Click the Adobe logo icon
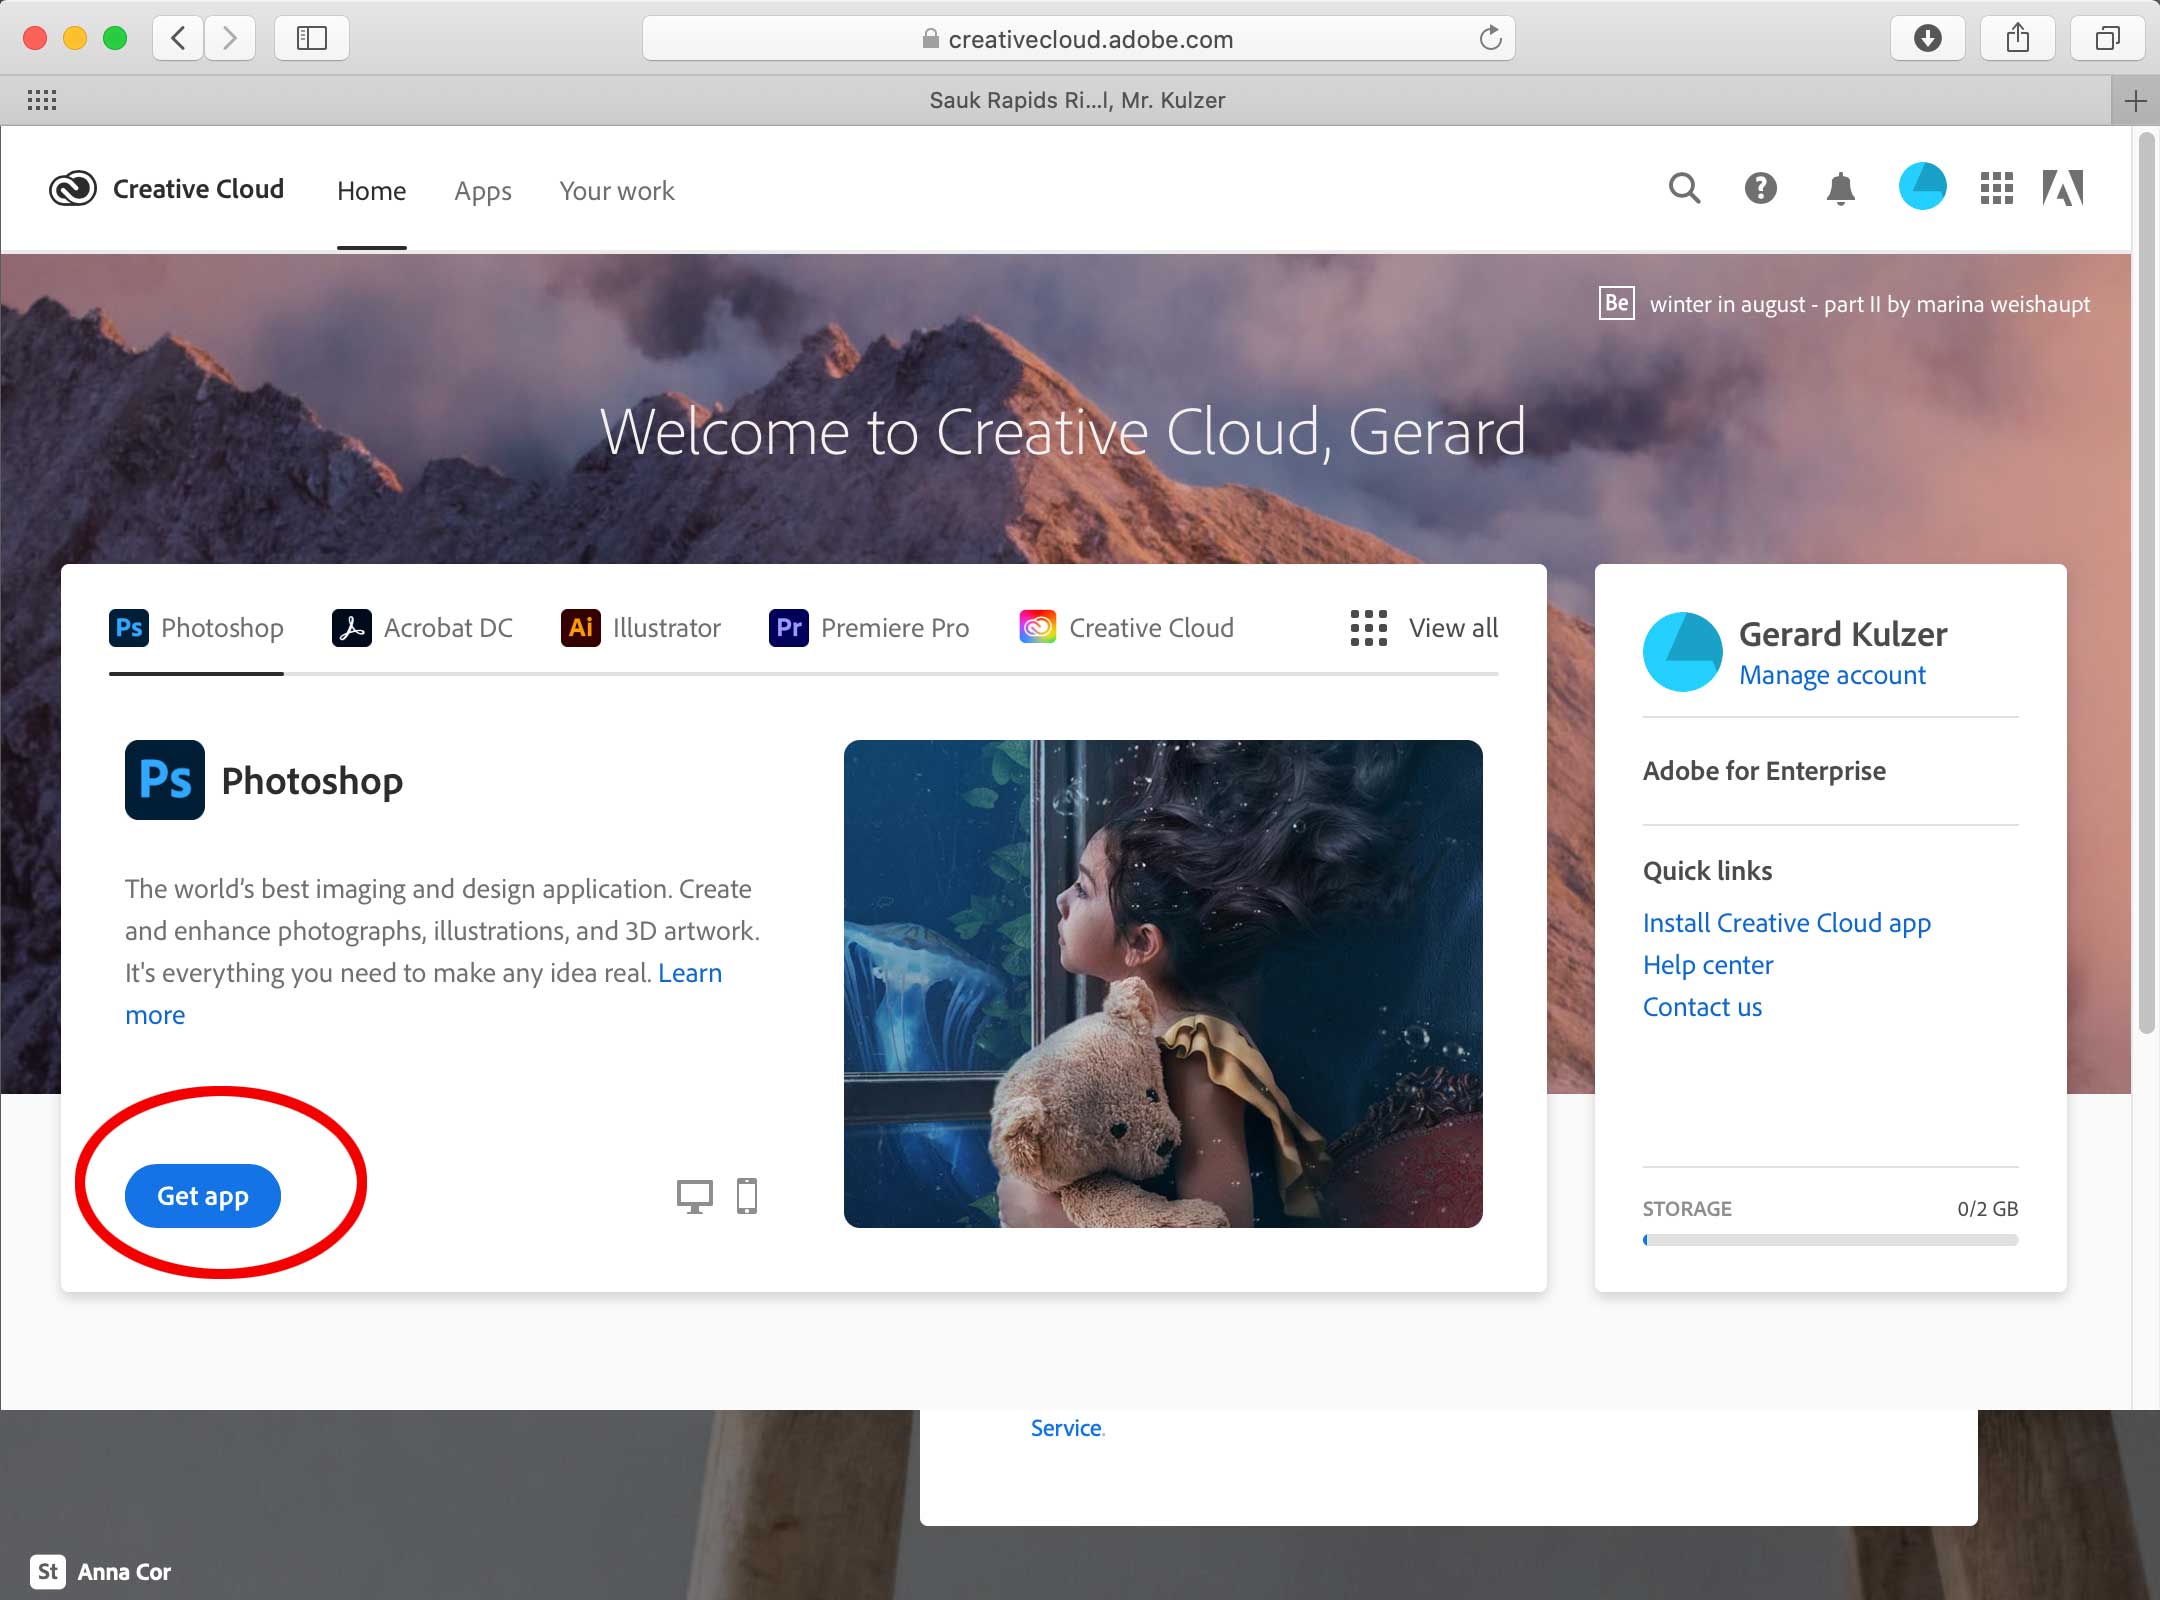The width and height of the screenshot is (2160, 1600). 2063,188
